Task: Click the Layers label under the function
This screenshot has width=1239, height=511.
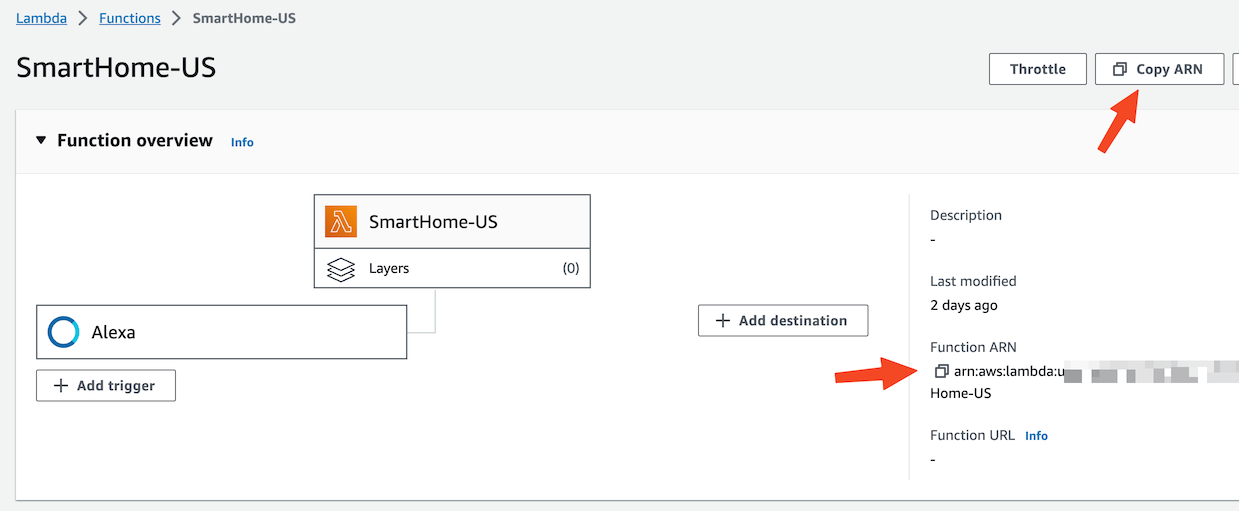Action: point(388,269)
